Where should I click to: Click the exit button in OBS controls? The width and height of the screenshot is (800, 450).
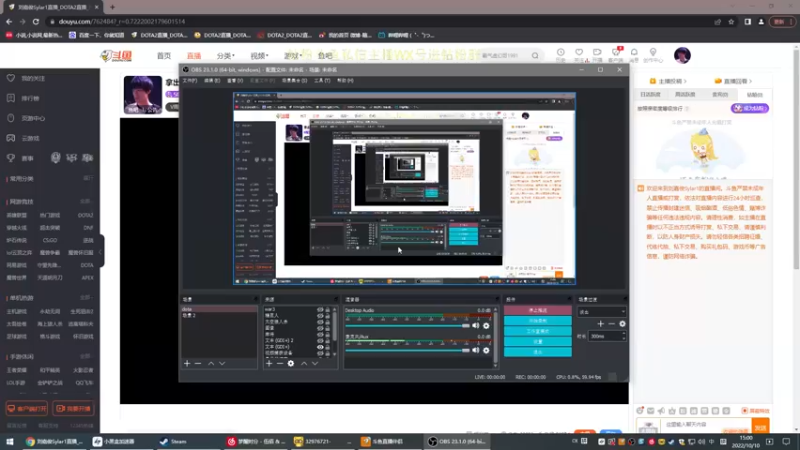point(538,352)
